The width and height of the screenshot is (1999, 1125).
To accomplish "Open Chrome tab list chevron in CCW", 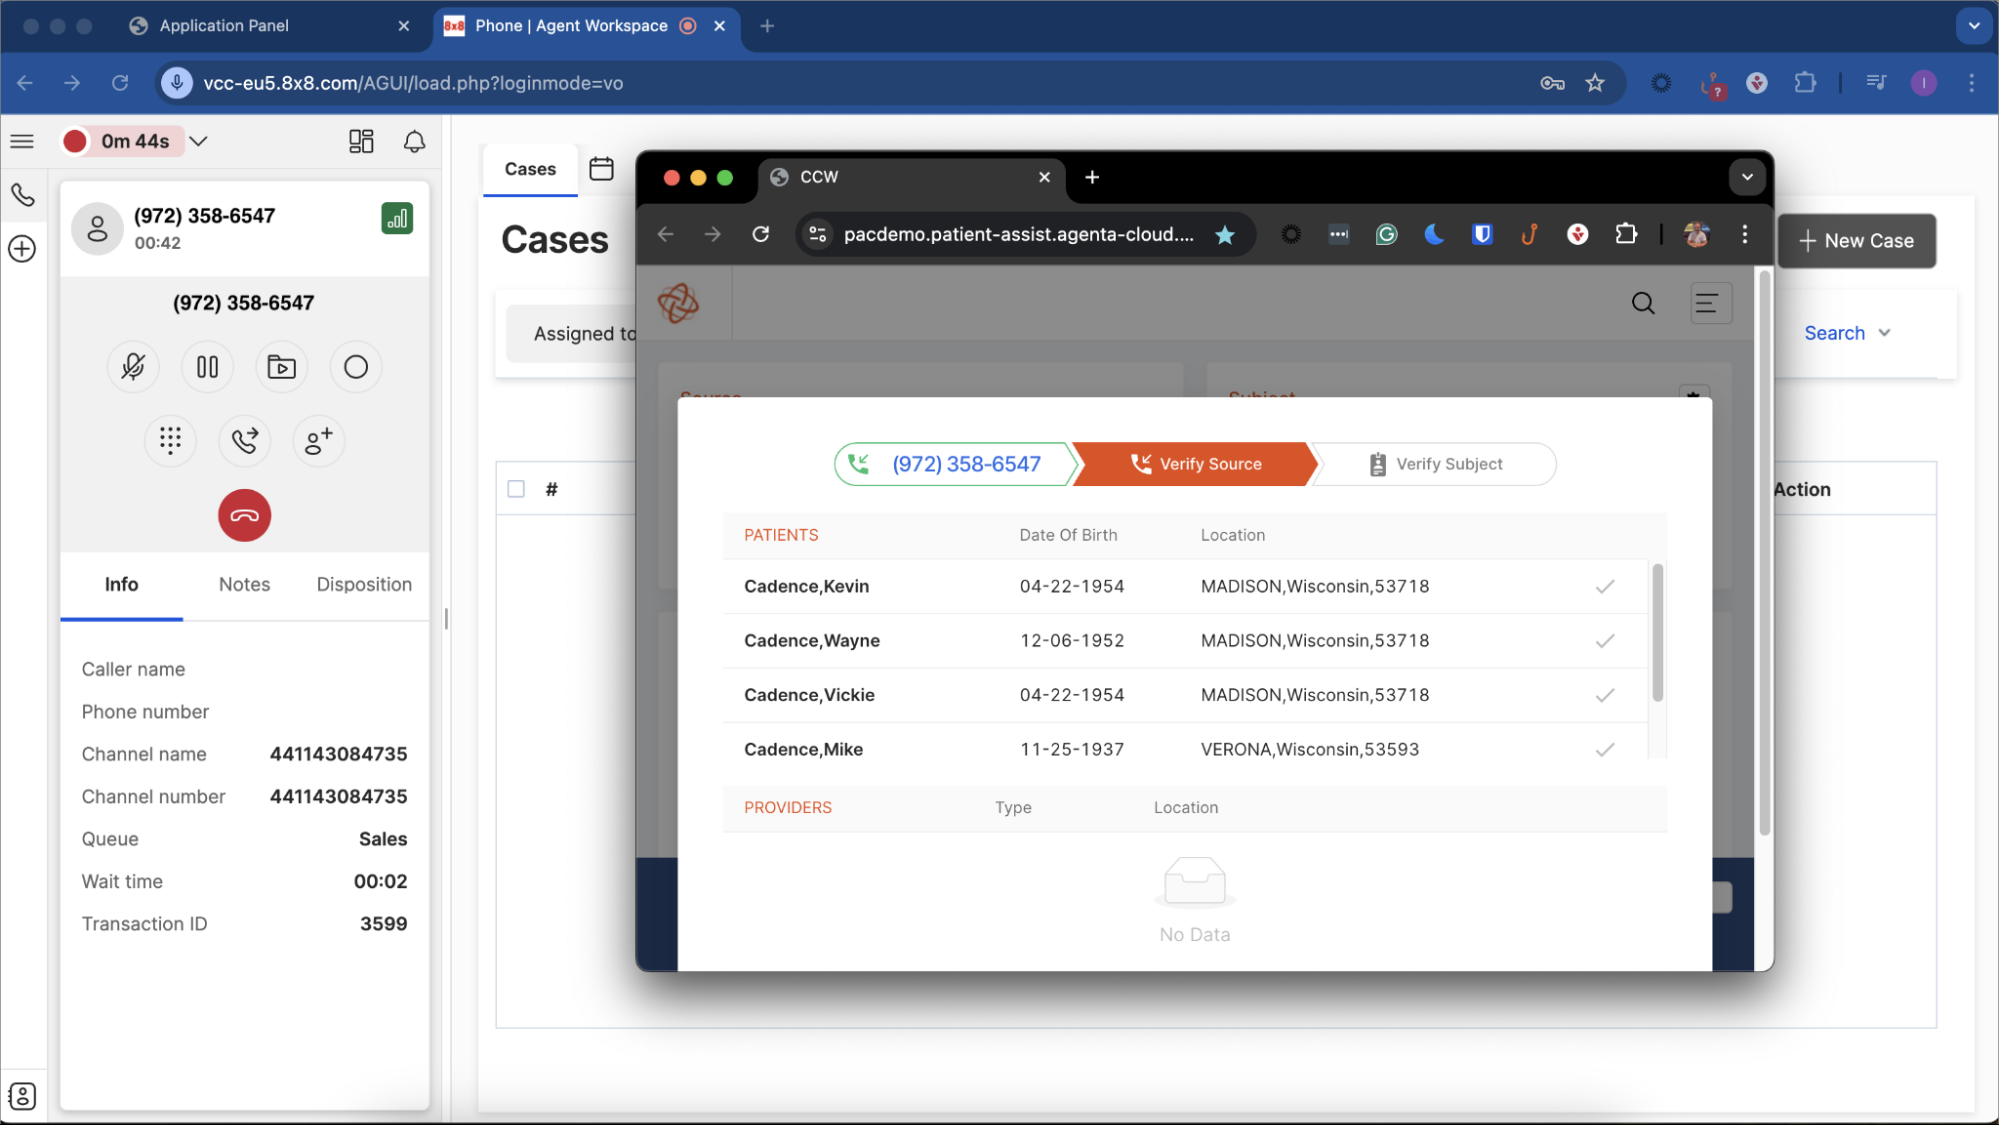I will click(1747, 177).
